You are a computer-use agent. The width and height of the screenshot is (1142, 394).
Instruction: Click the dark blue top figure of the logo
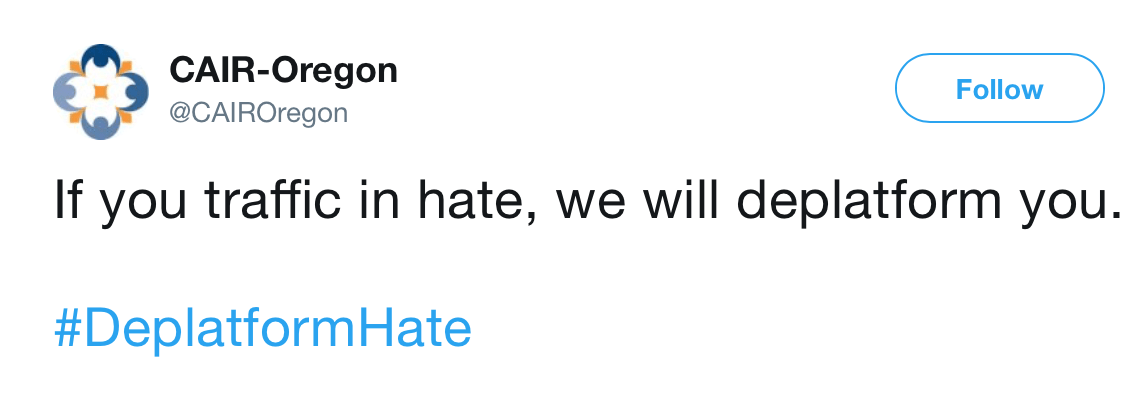click(101, 59)
